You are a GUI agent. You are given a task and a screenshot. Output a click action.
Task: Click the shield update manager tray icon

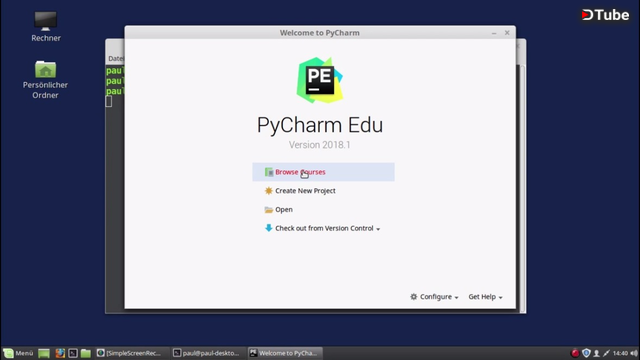pyautogui.click(x=586, y=353)
